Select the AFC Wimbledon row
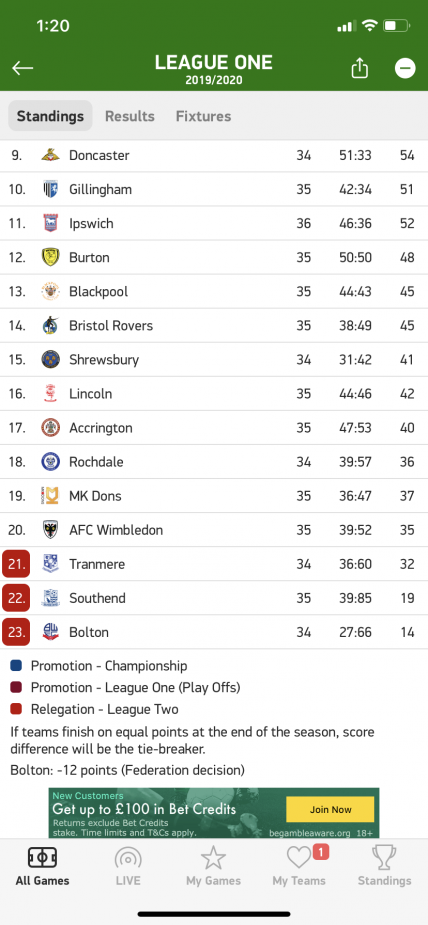The image size is (428, 925). pyautogui.click(x=214, y=530)
